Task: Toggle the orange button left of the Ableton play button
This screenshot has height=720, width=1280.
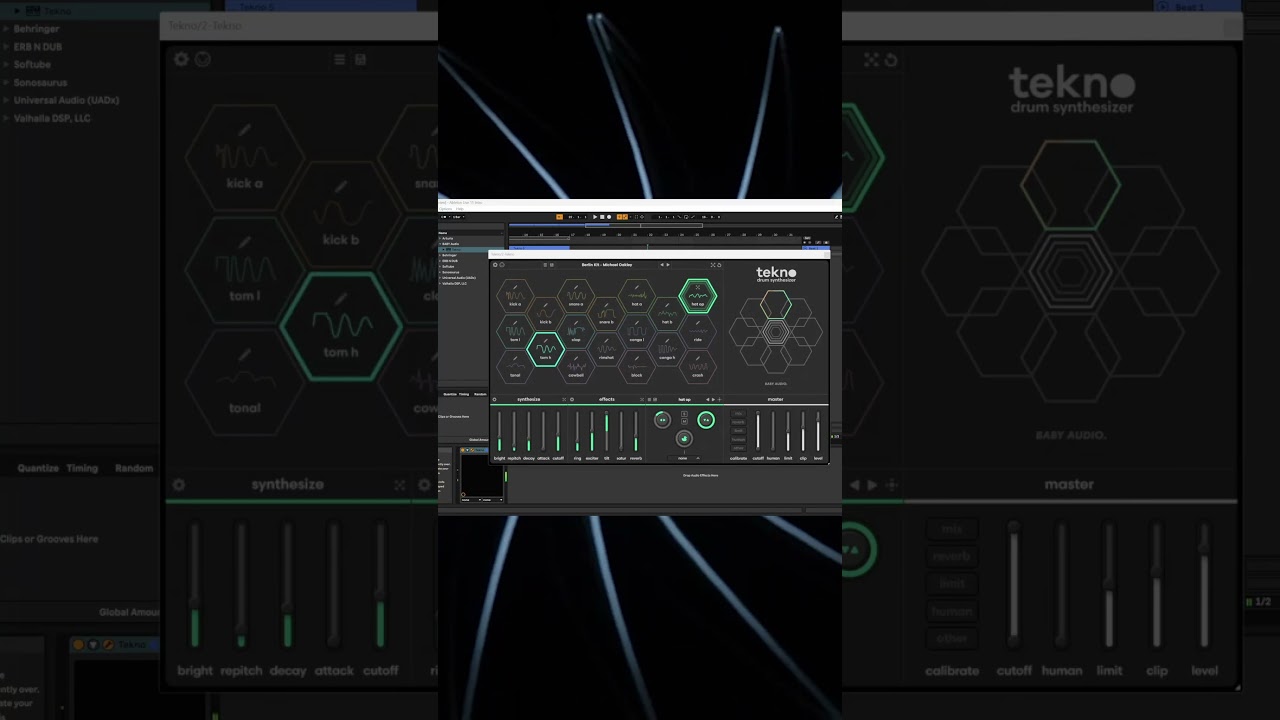Action: click(x=560, y=217)
